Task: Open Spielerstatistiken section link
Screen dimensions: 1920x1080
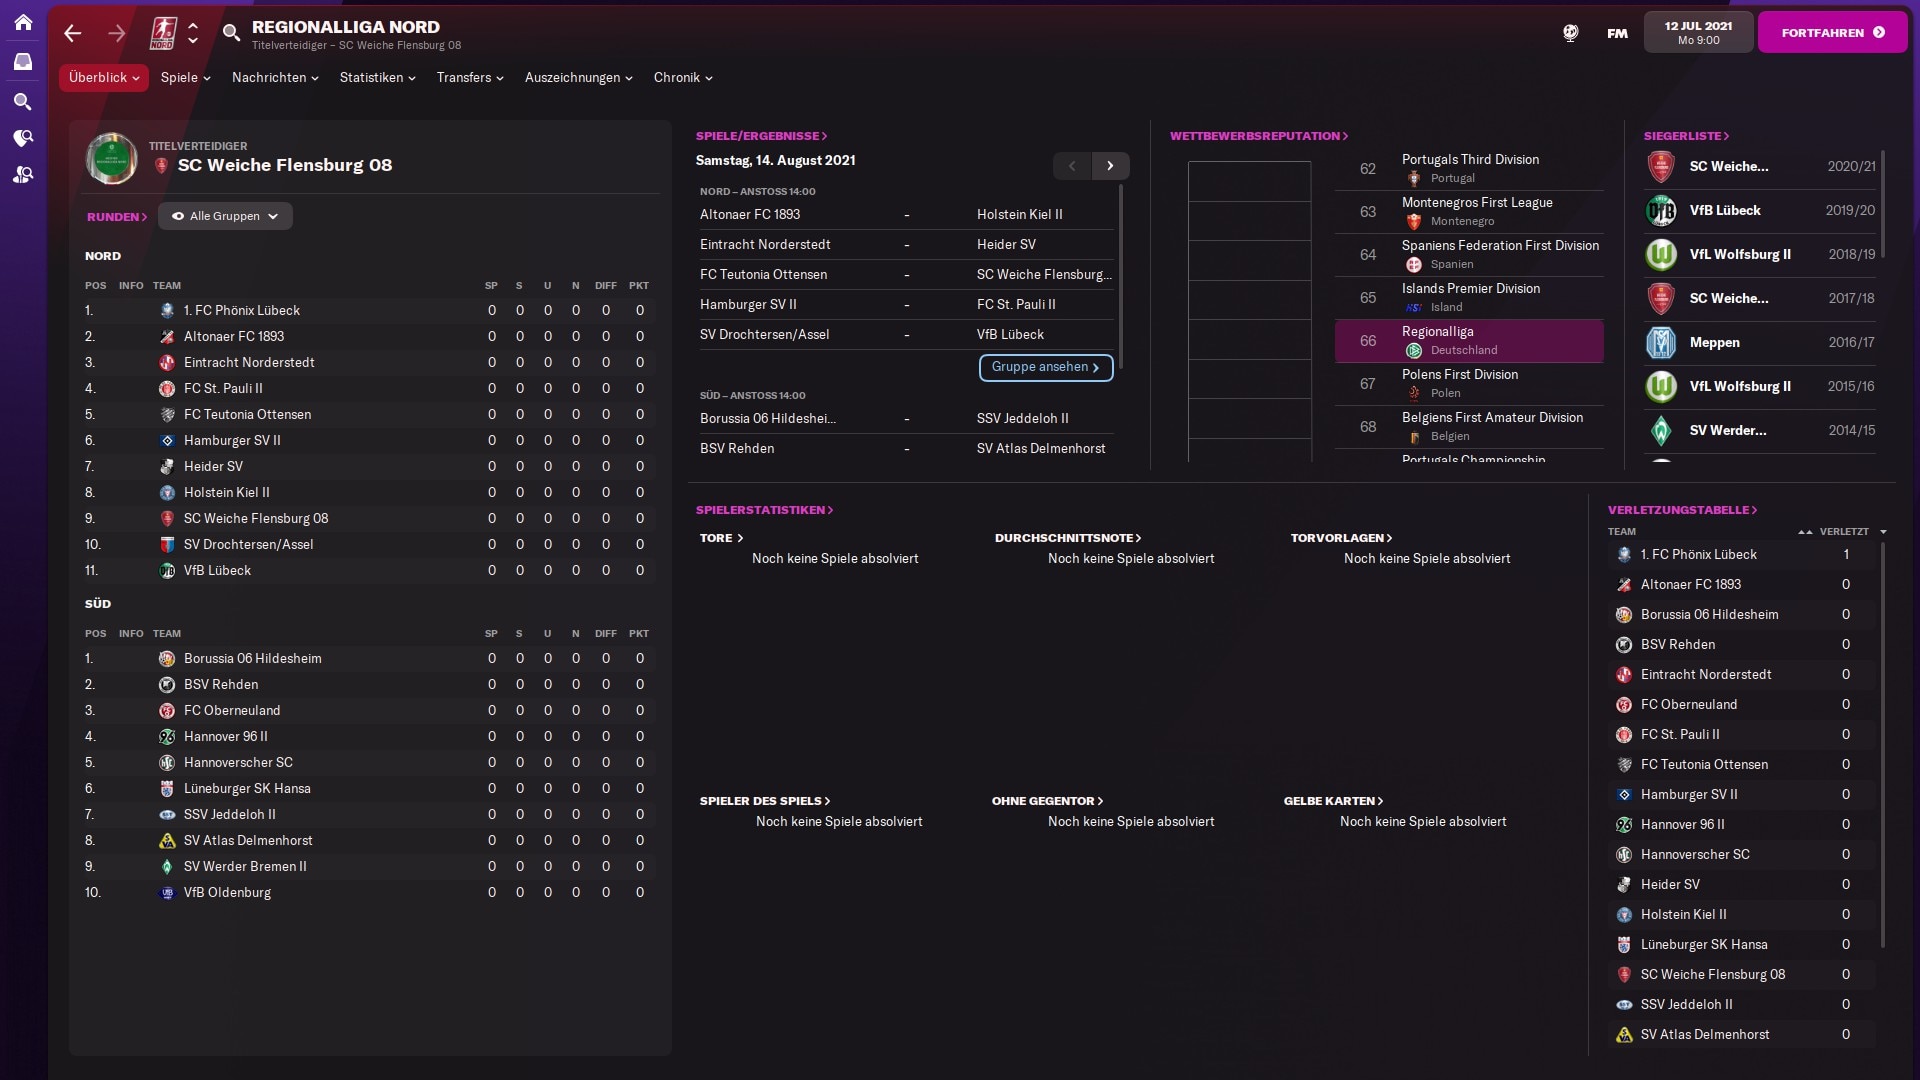Action: click(764, 510)
